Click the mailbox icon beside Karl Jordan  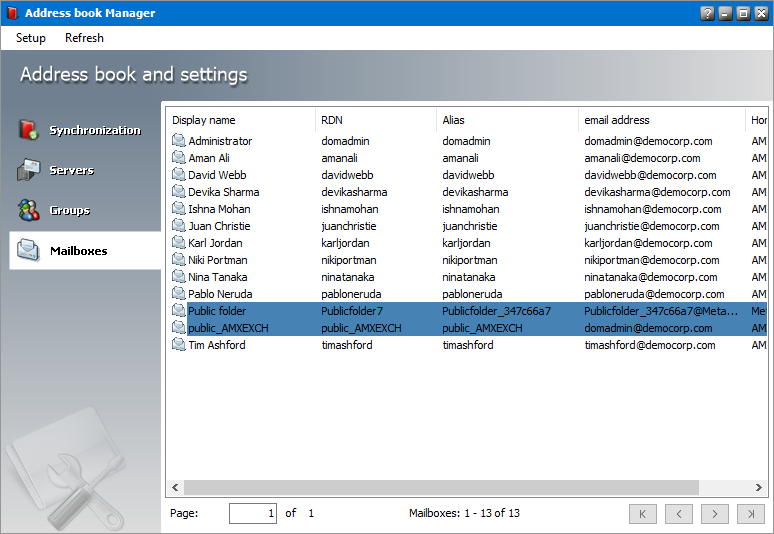click(178, 243)
